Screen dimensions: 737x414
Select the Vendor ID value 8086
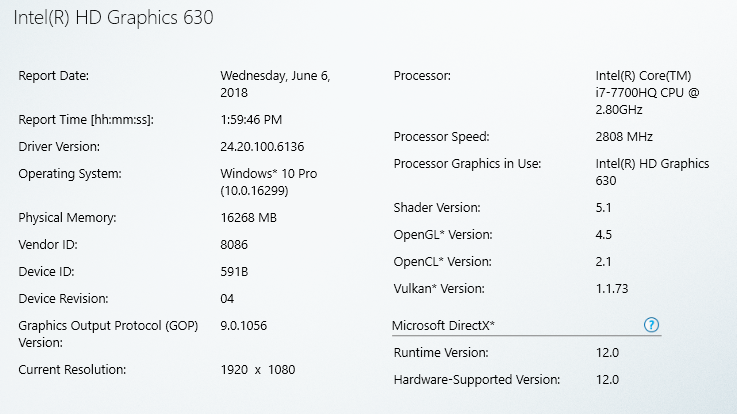[234, 245]
